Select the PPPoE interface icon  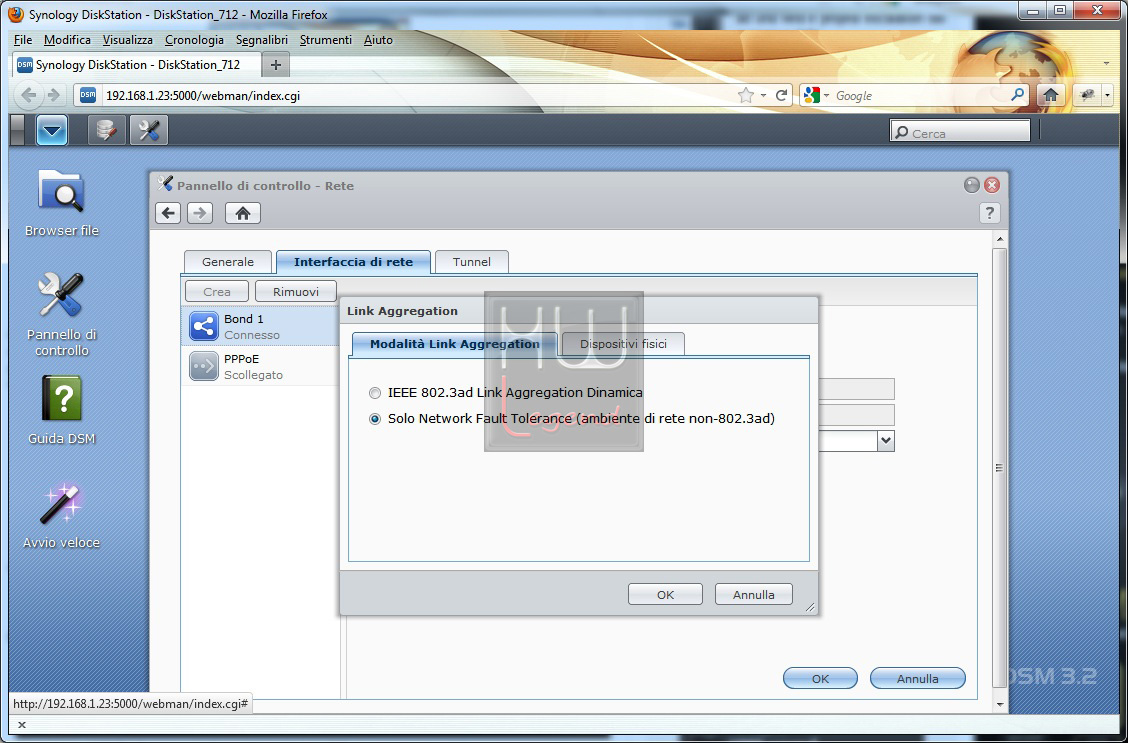point(204,366)
